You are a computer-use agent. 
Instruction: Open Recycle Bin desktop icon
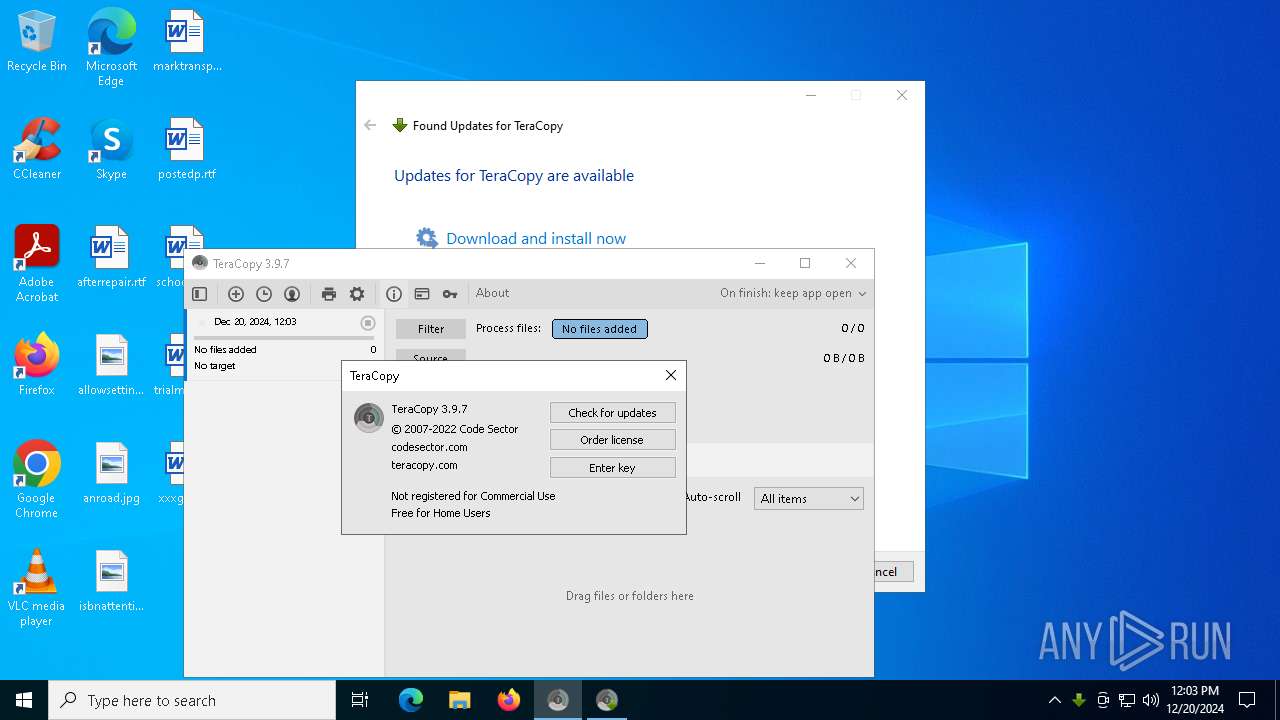pyautogui.click(x=37, y=42)
